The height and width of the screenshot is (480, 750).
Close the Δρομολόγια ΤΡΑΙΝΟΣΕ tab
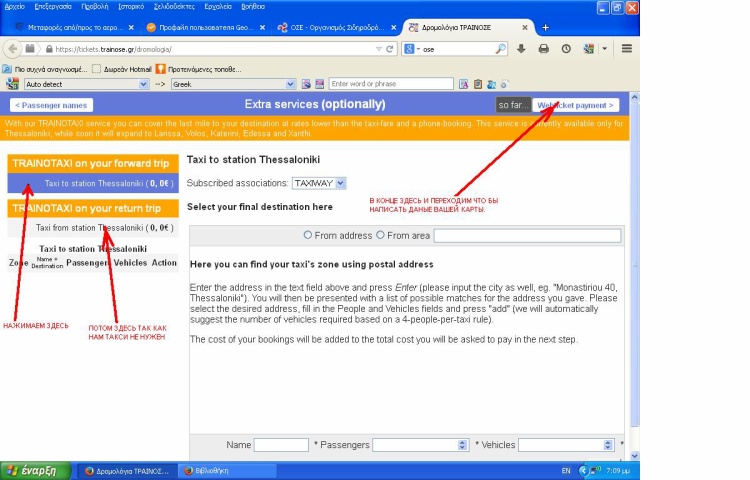[x=525, y=28]
